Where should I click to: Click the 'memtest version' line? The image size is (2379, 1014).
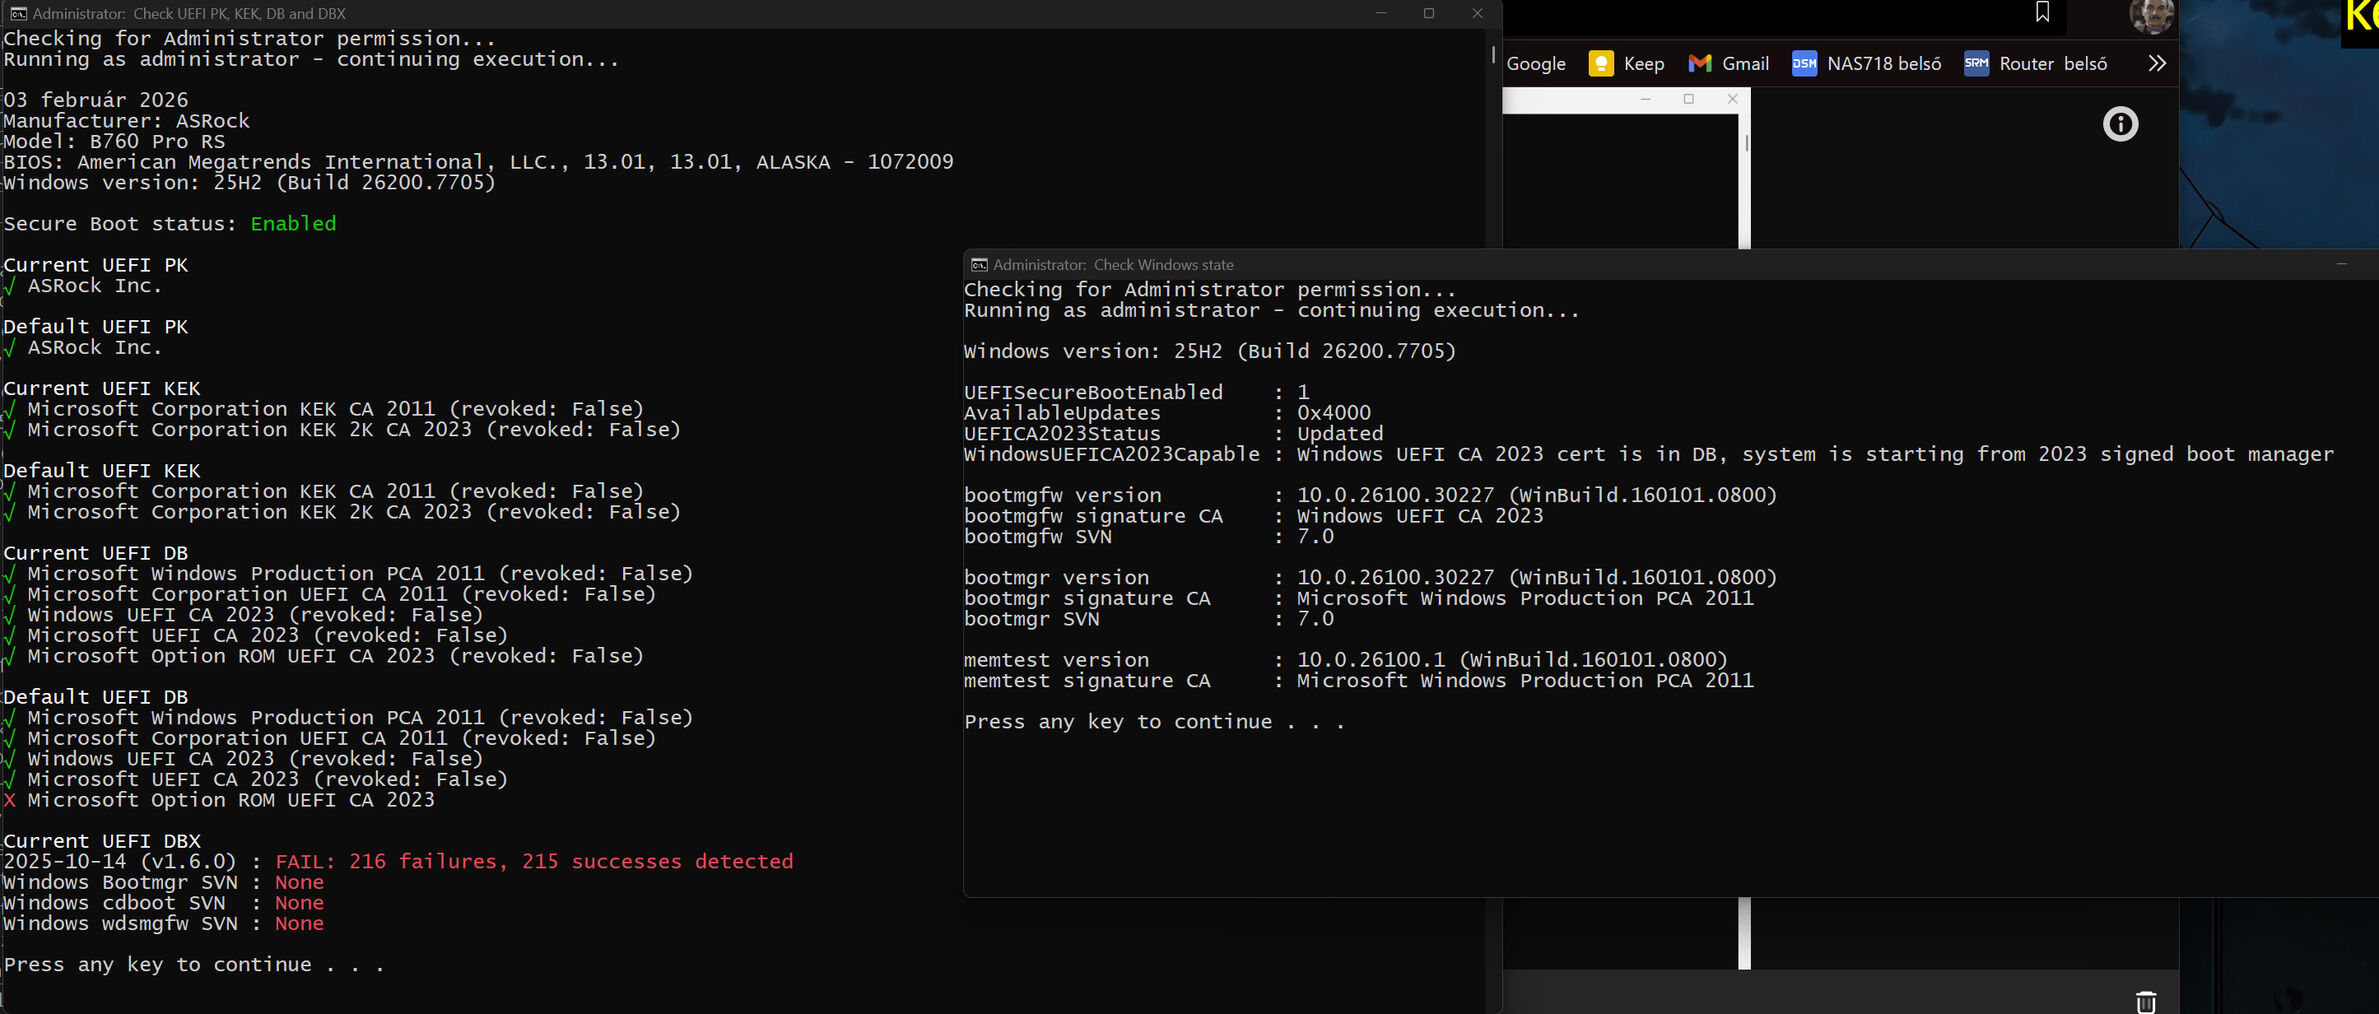[x=1346, y=660]
